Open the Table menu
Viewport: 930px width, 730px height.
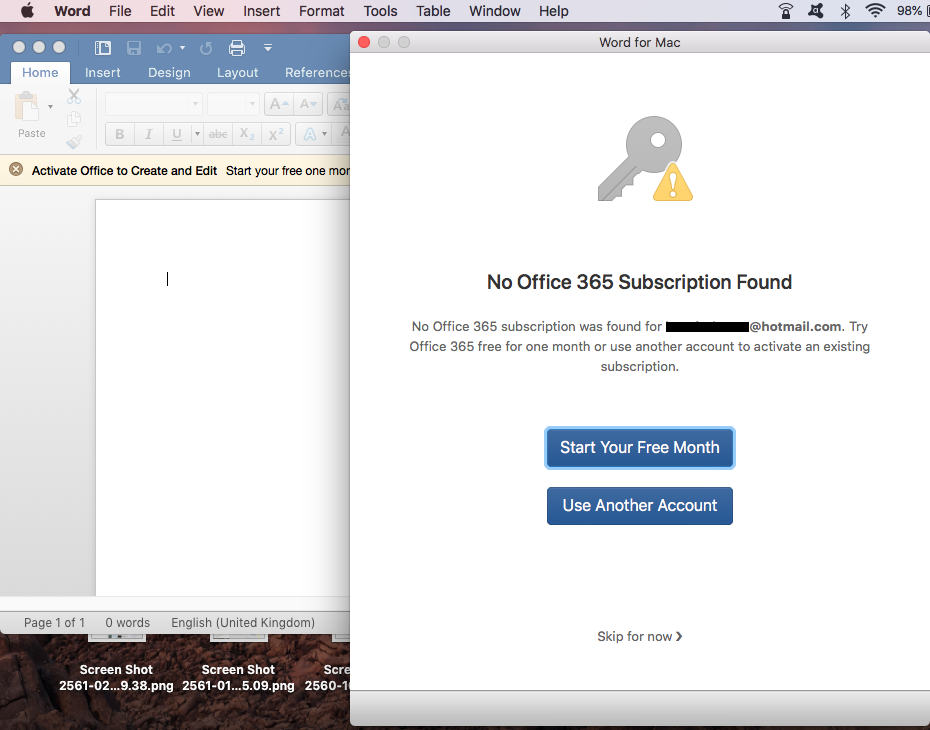(433, 11)
